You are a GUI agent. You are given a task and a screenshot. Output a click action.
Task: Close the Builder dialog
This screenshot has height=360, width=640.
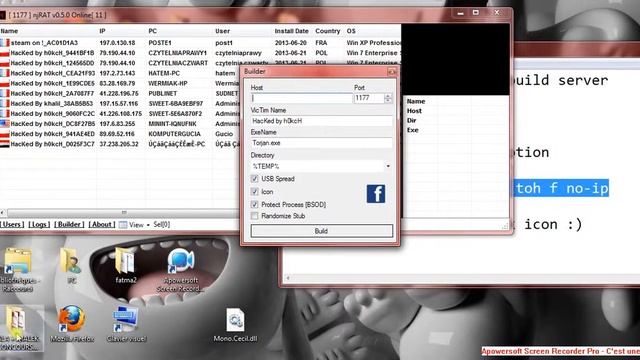(x=392, y=72)
